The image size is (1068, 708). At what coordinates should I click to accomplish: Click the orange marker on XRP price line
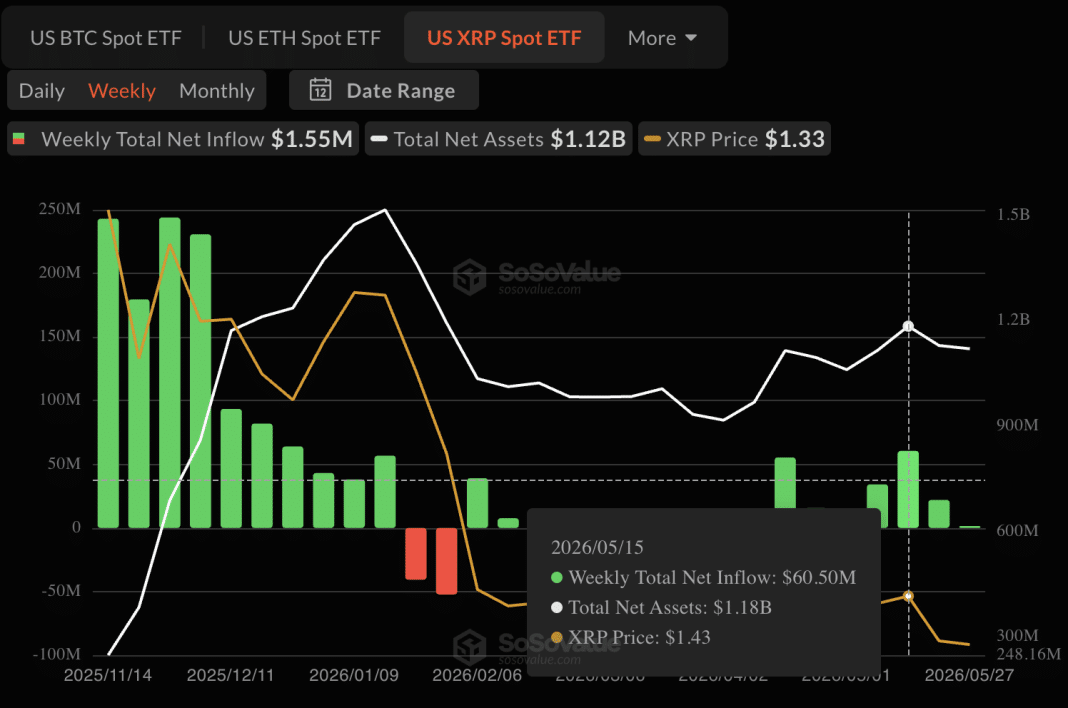click(908, 596)
